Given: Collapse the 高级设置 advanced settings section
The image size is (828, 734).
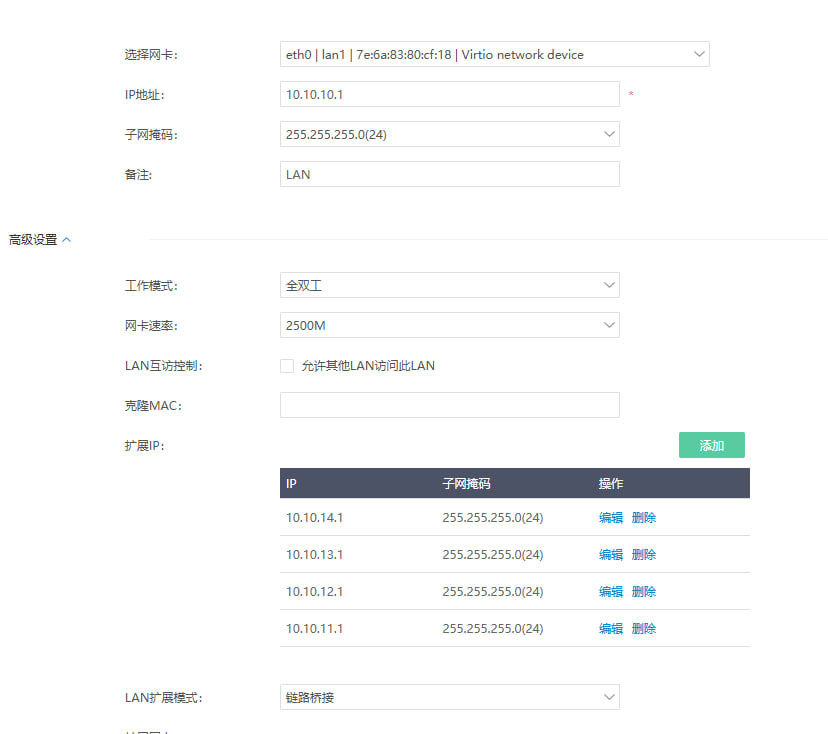Looking at the screenshot, I should click(40, 240).
